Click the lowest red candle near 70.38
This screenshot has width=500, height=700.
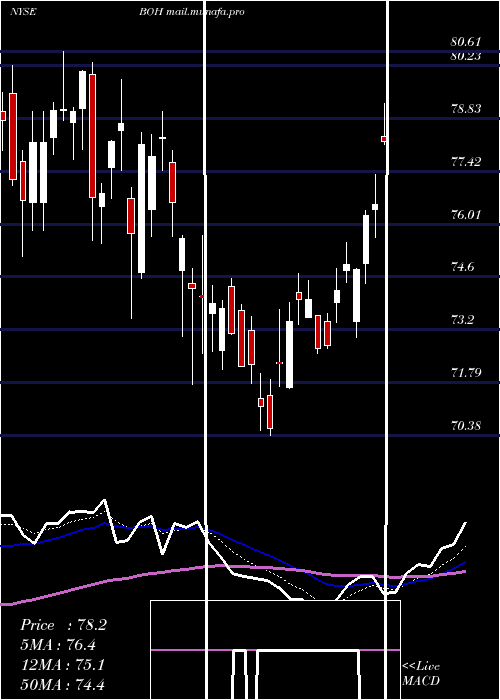270,411
